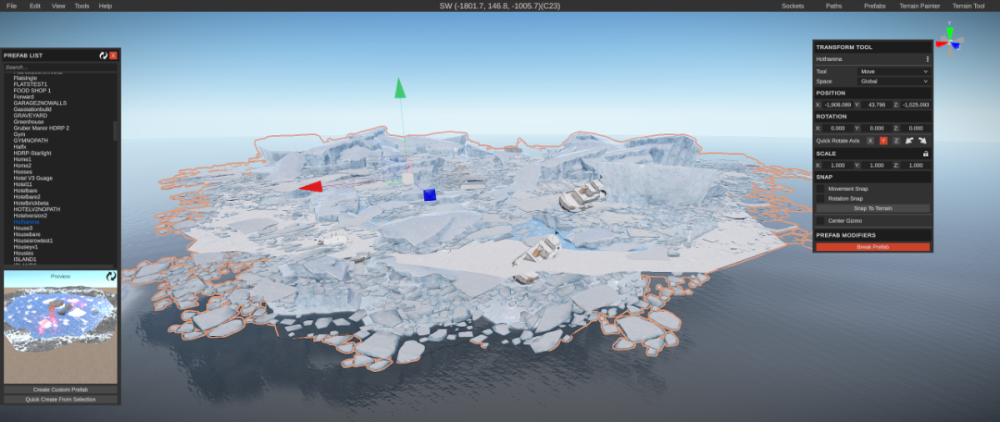
Task: Close the Prefab List panel
Action: pos(113,55)
